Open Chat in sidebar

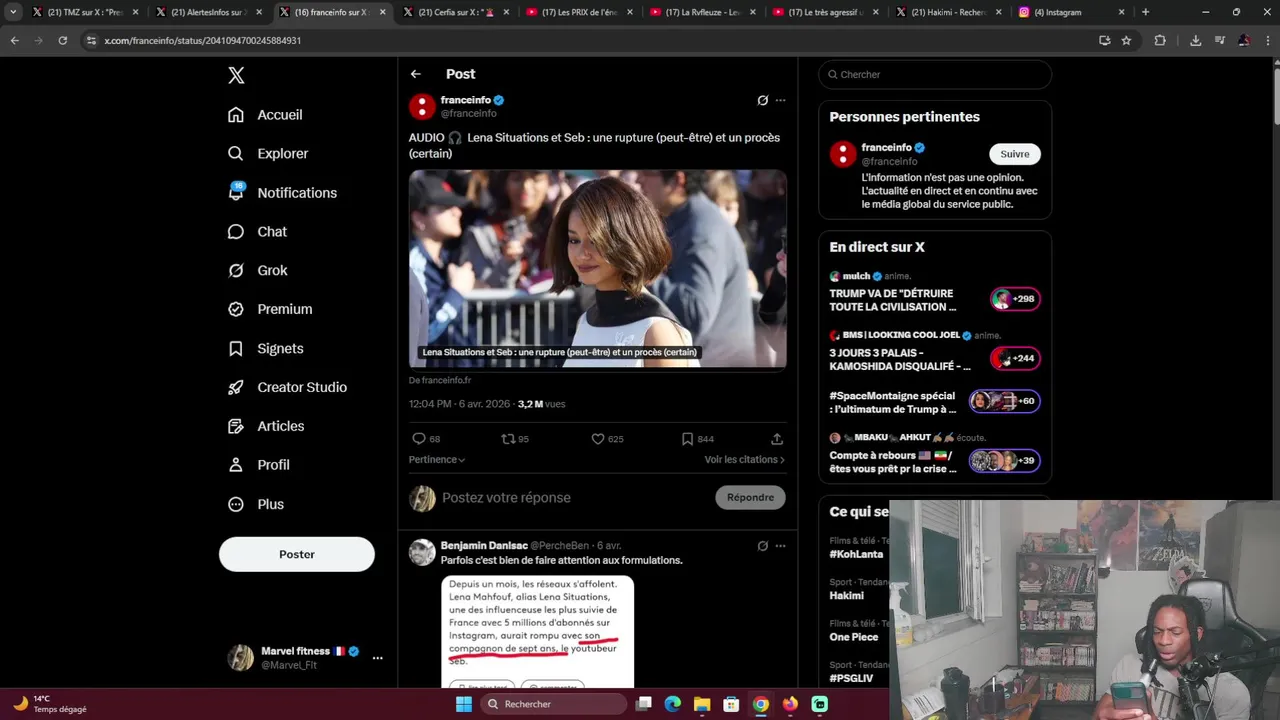tap(257, 232)
